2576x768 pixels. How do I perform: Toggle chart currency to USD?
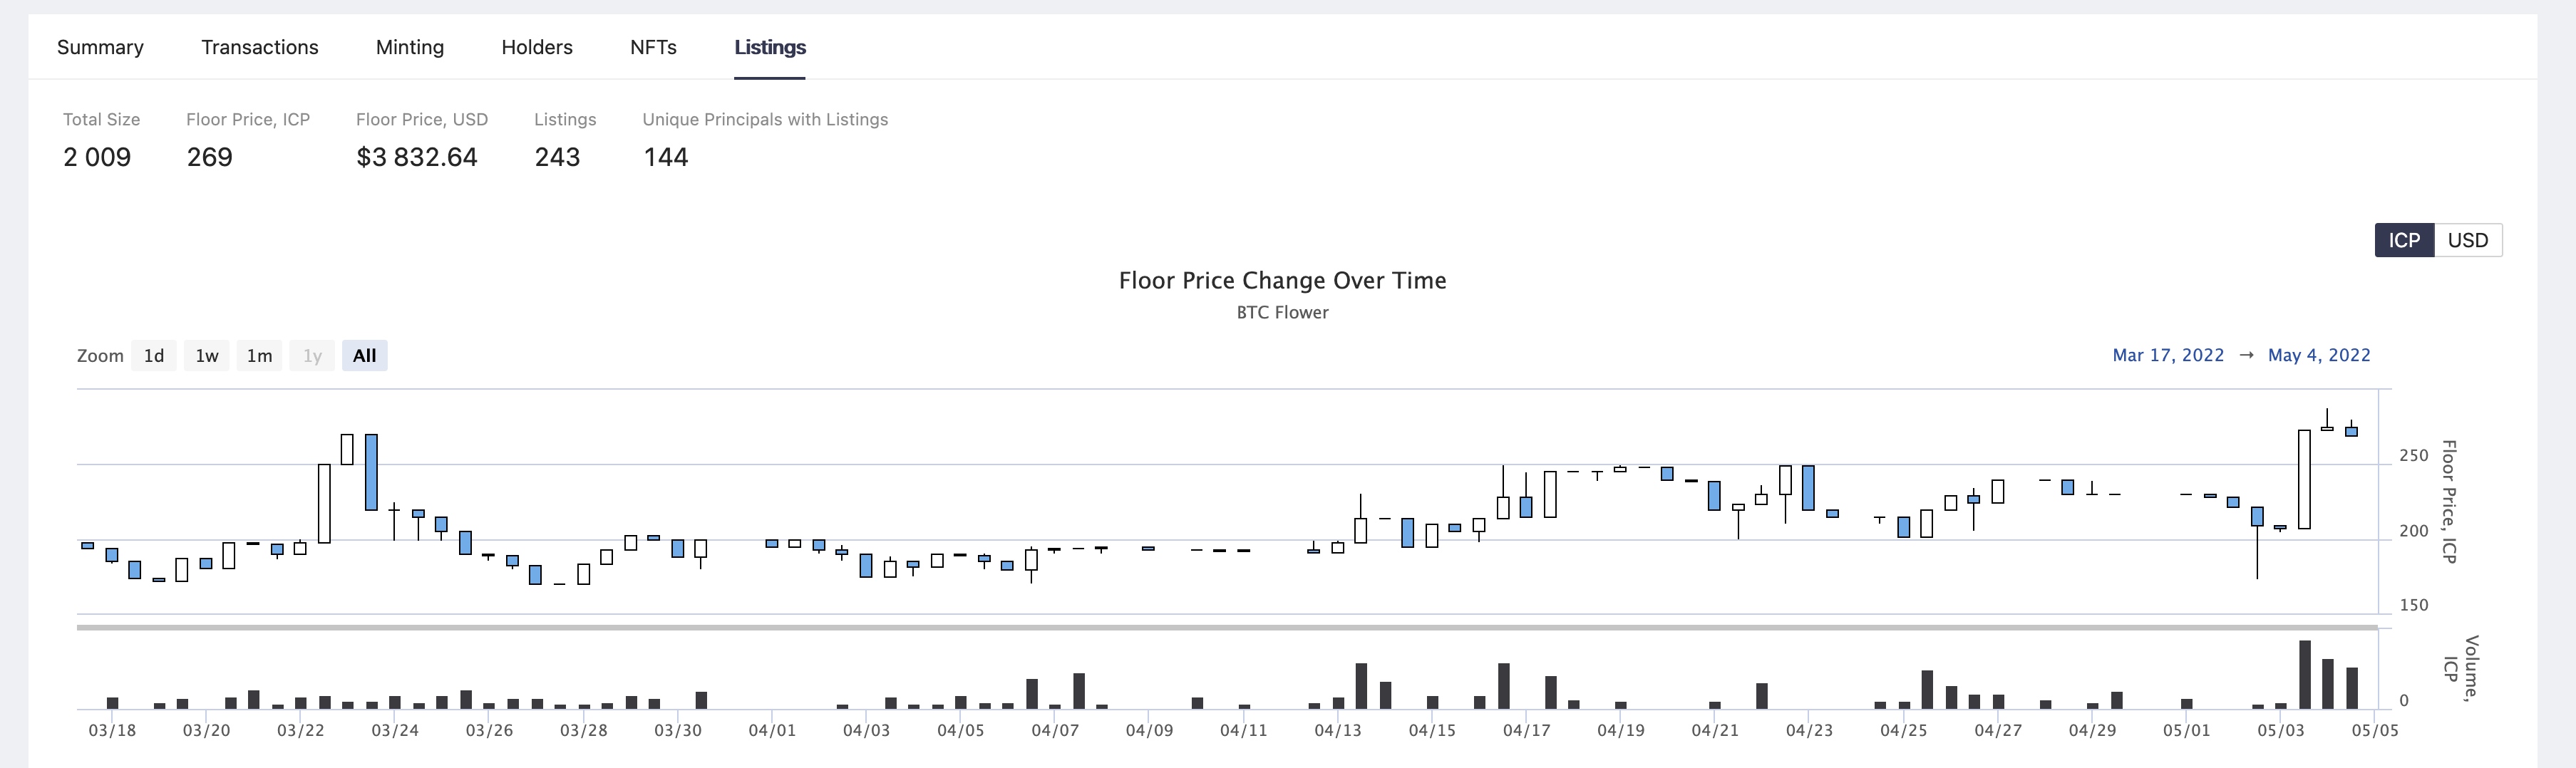2467,240
